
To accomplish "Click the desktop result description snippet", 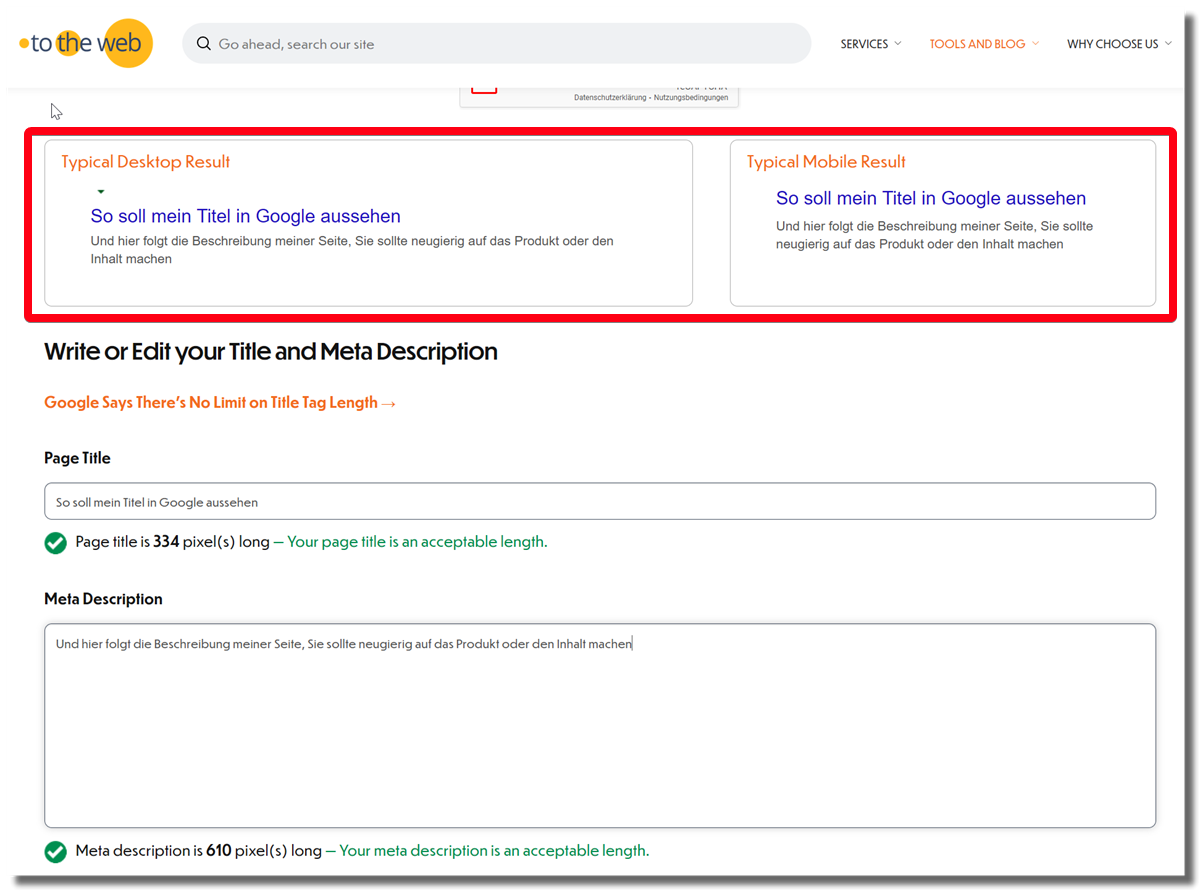I will click(351, 250).
